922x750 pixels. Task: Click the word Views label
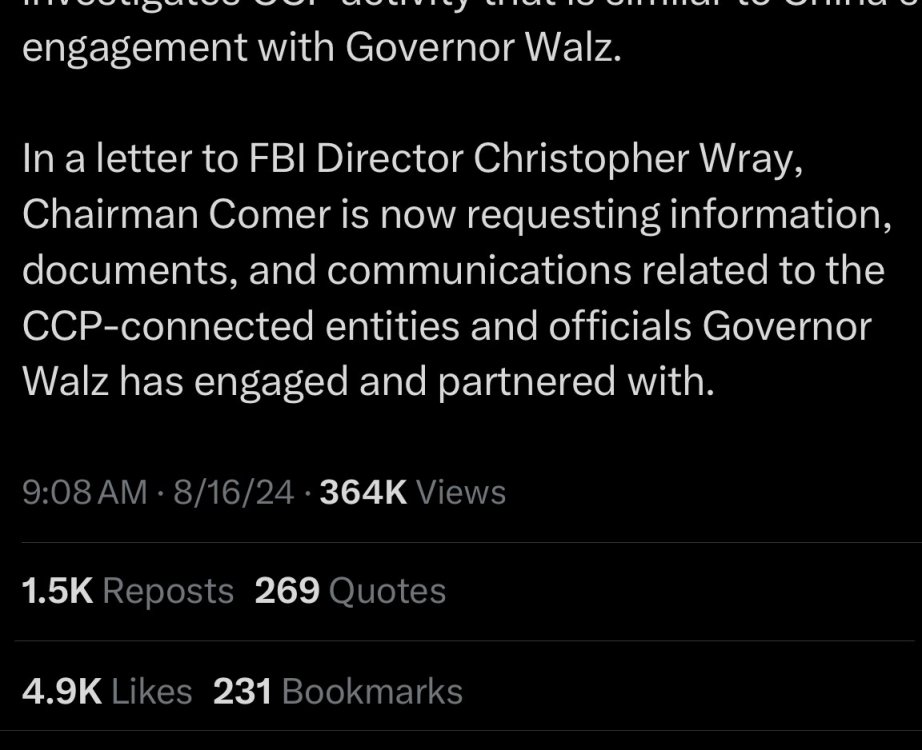coord(461,492)
